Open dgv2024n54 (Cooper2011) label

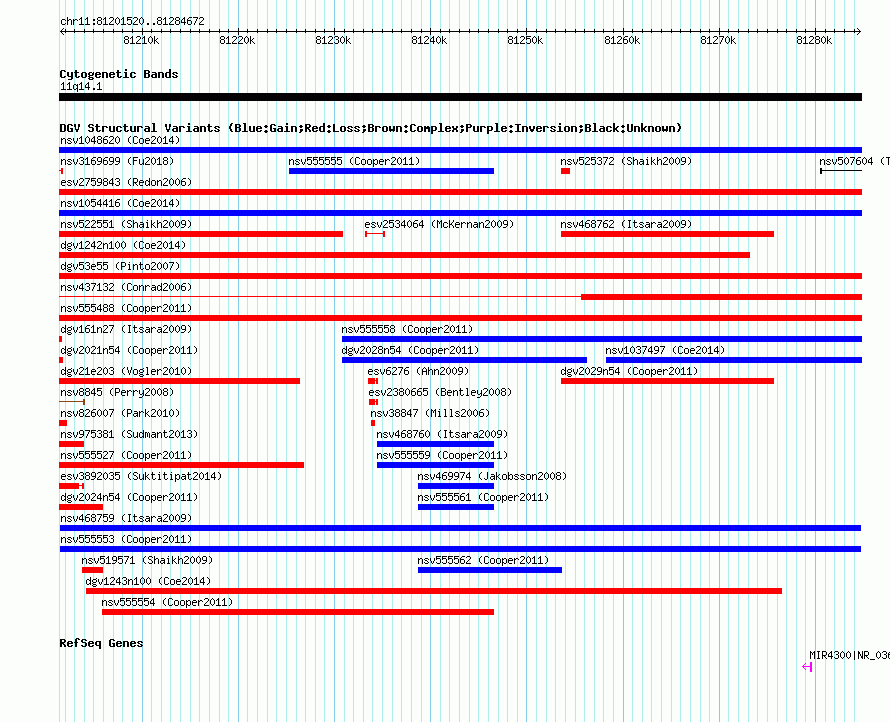(x=129, y=497)
